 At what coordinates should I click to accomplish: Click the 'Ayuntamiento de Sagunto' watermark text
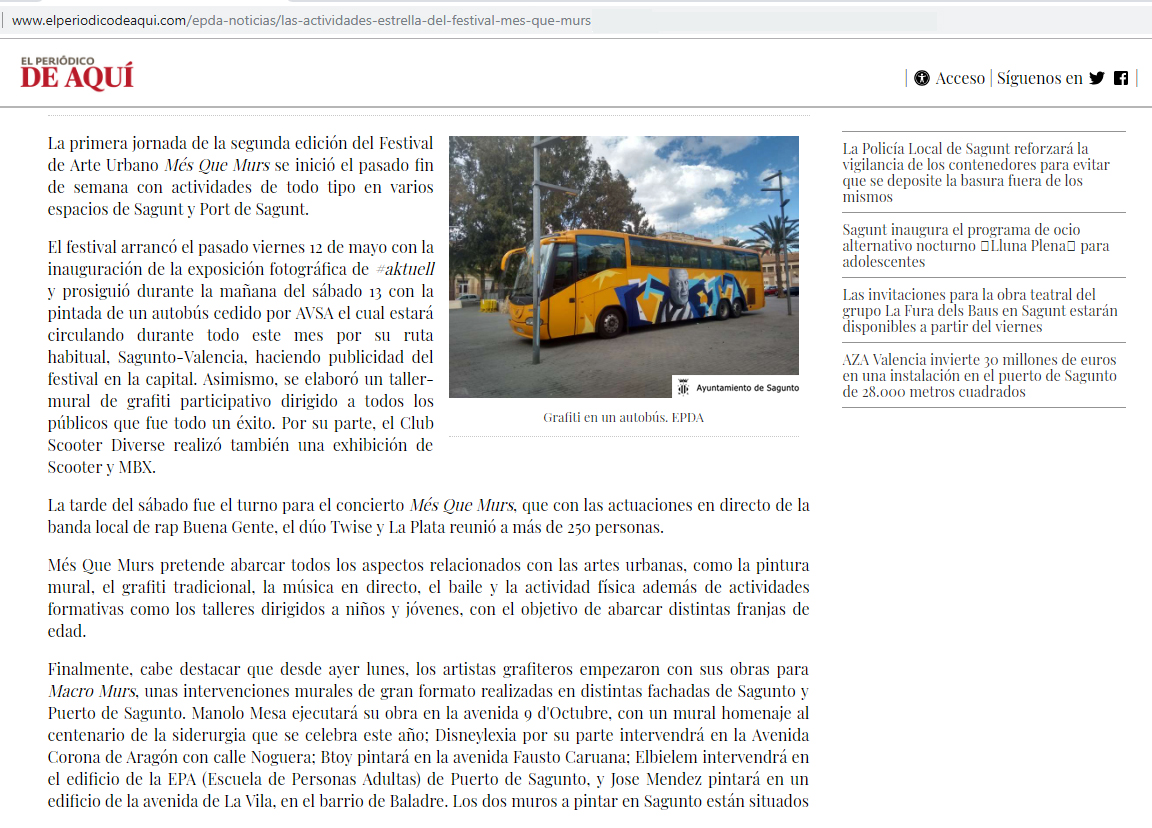747,388
